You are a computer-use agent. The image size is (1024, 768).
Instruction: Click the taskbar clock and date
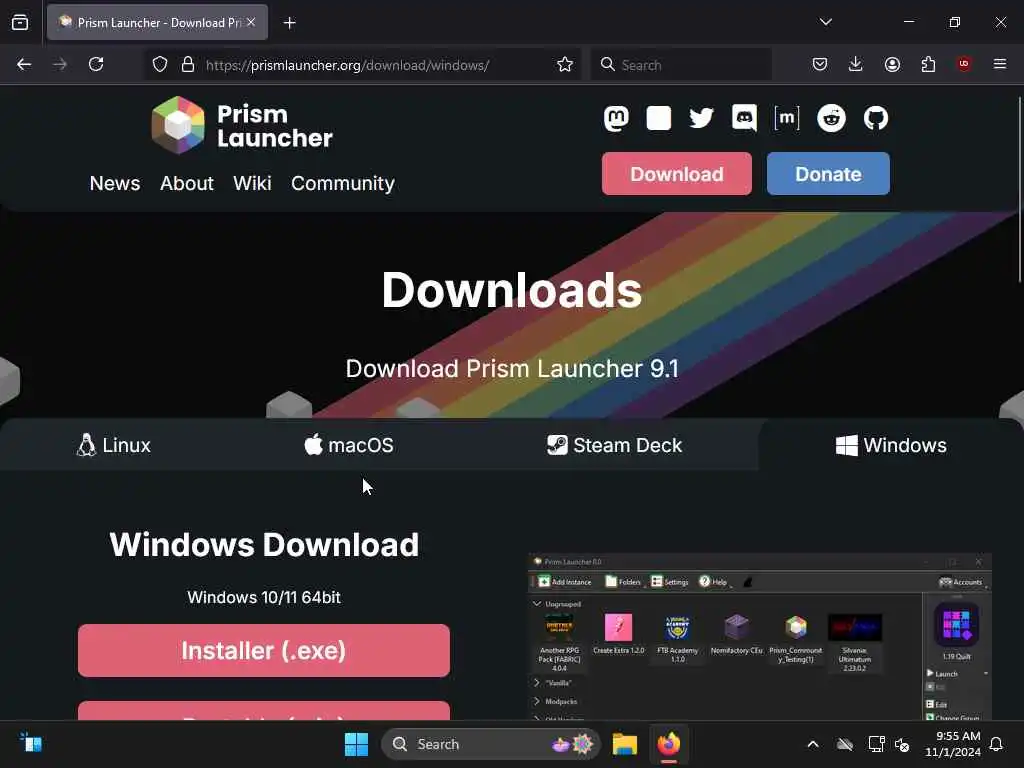click(x=952, y=744)
